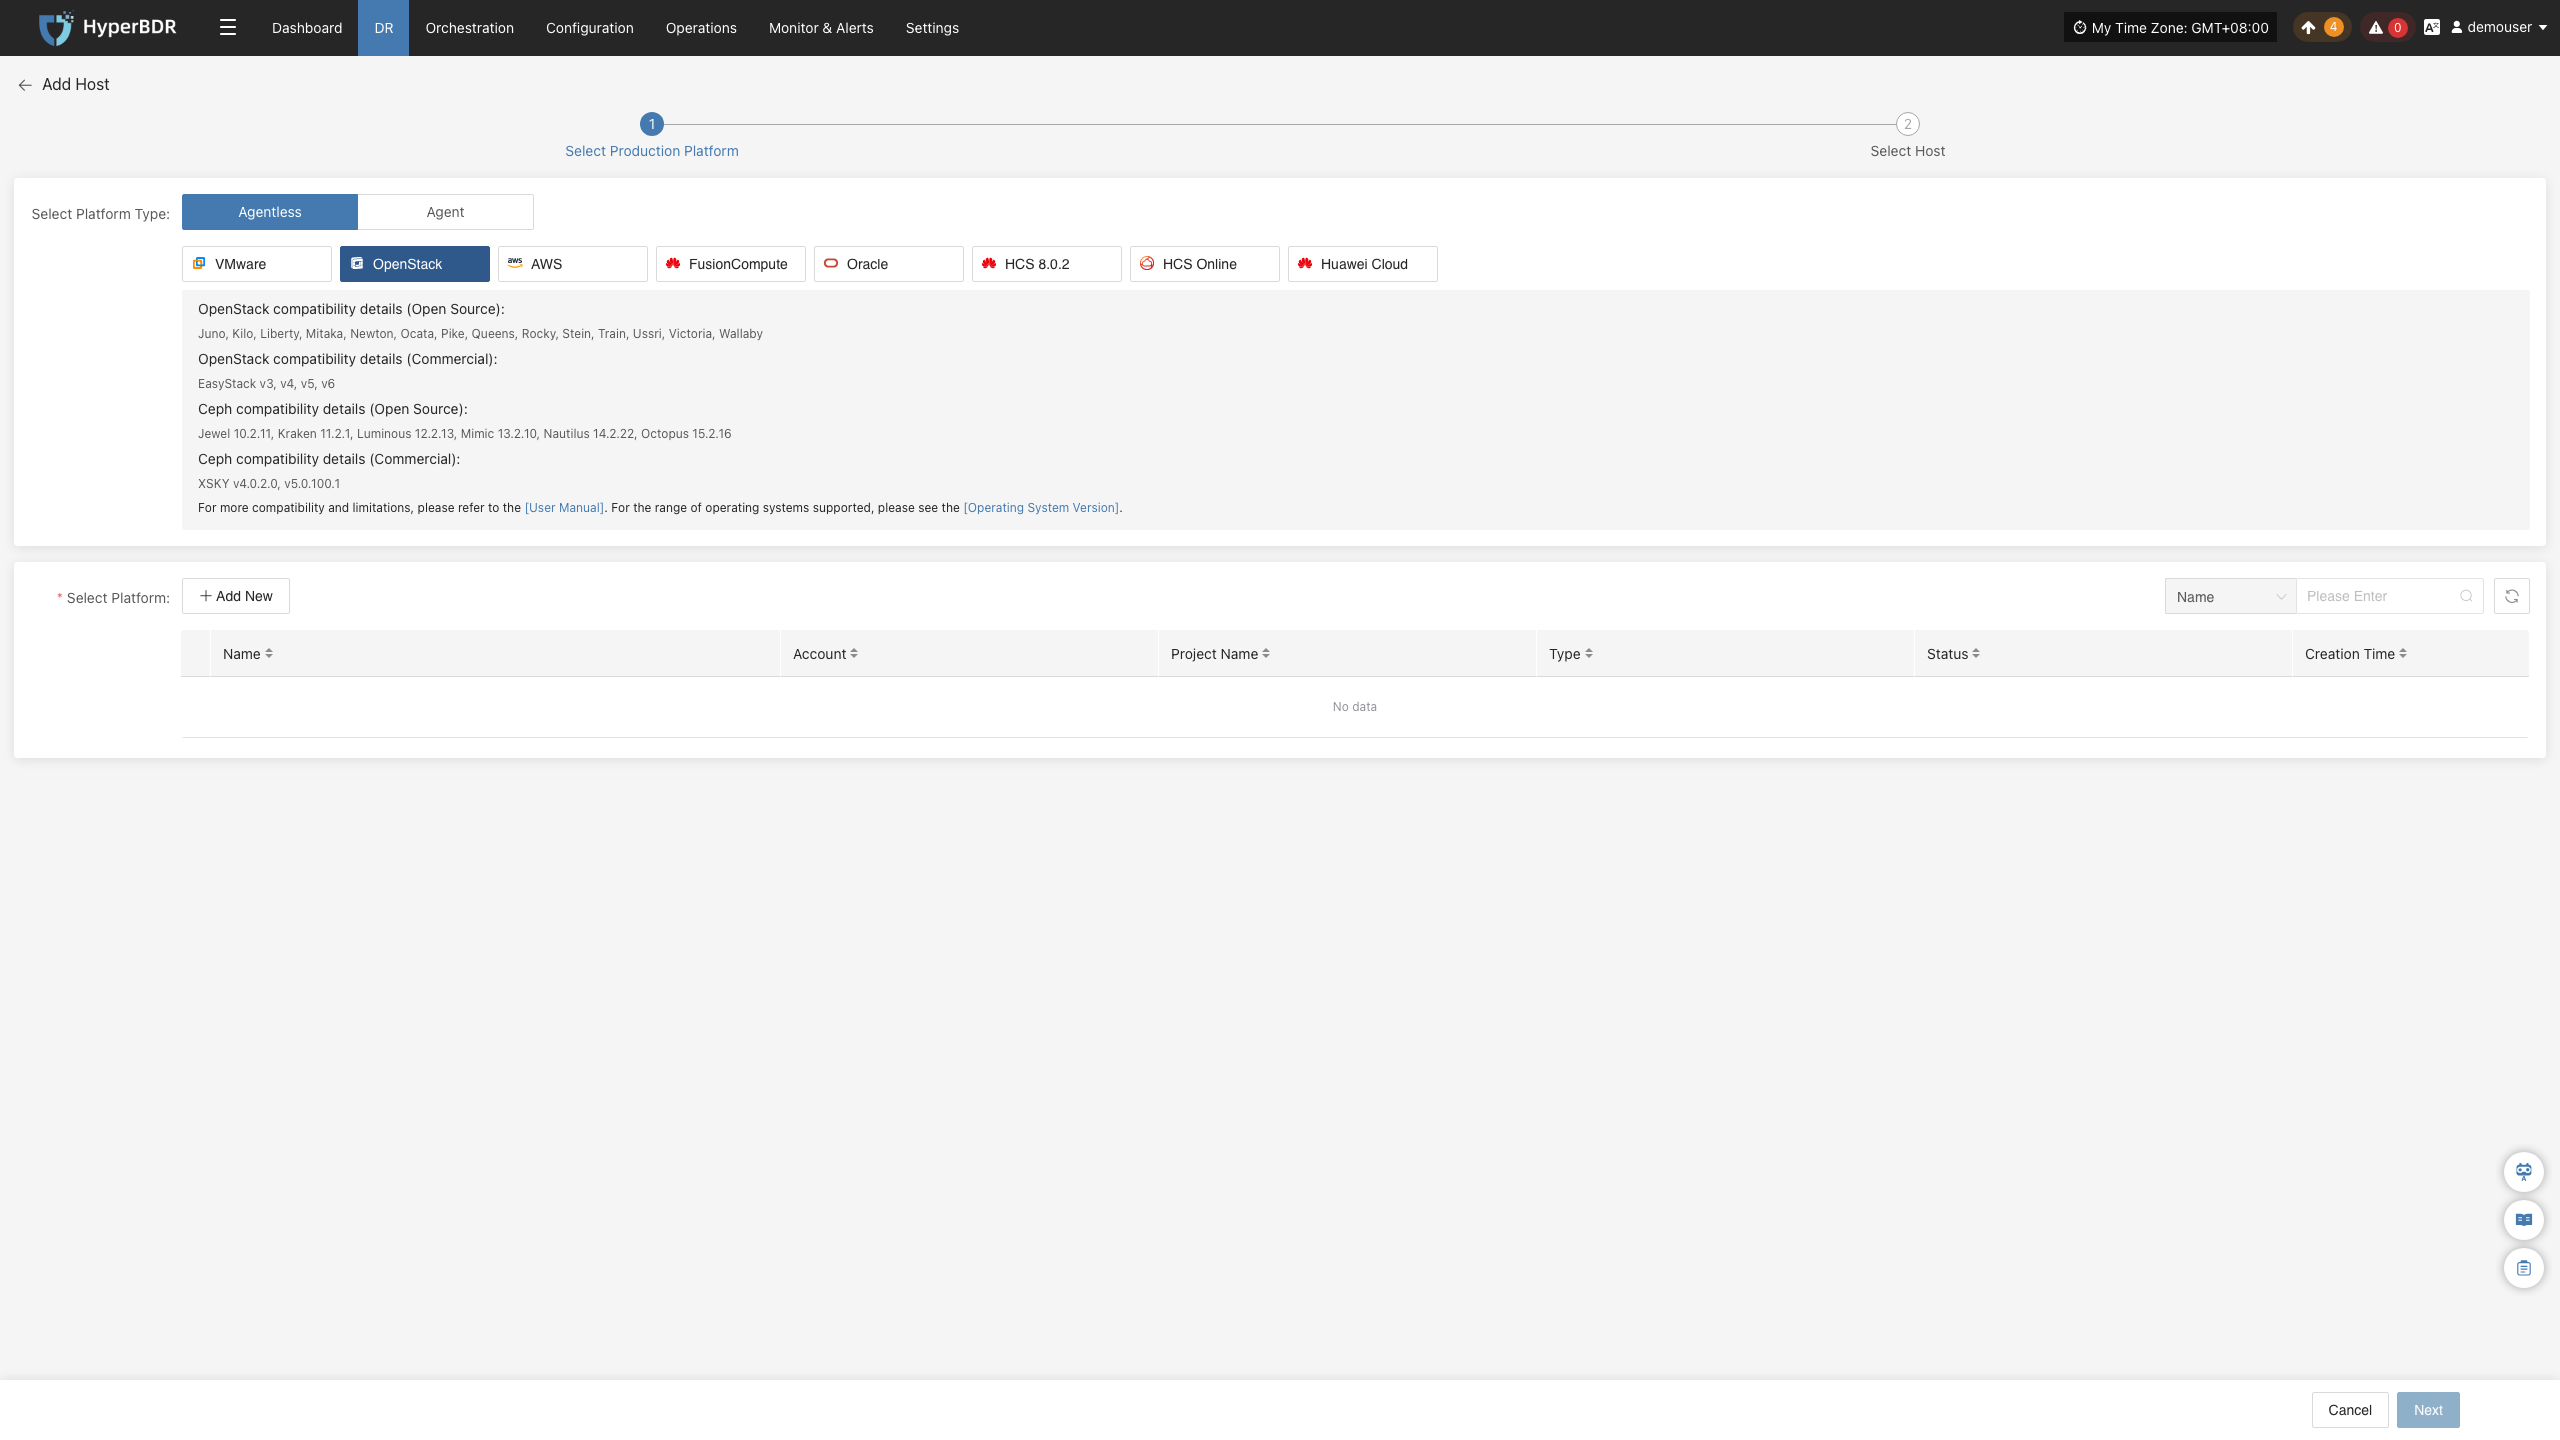Click the search magnifier icon
The height and width of the screenshot is (1440, 2560).
2467,597
